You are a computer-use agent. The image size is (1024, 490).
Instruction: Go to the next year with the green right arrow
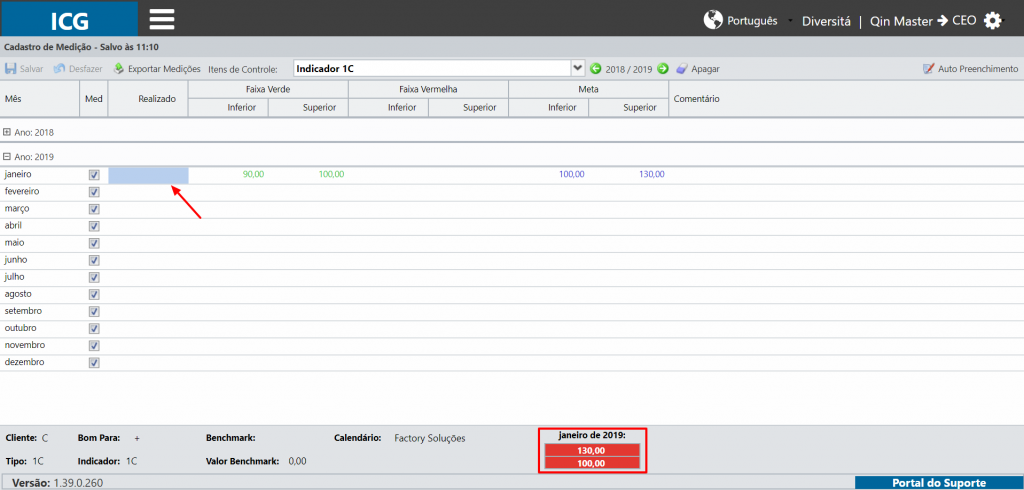[662, 69]
